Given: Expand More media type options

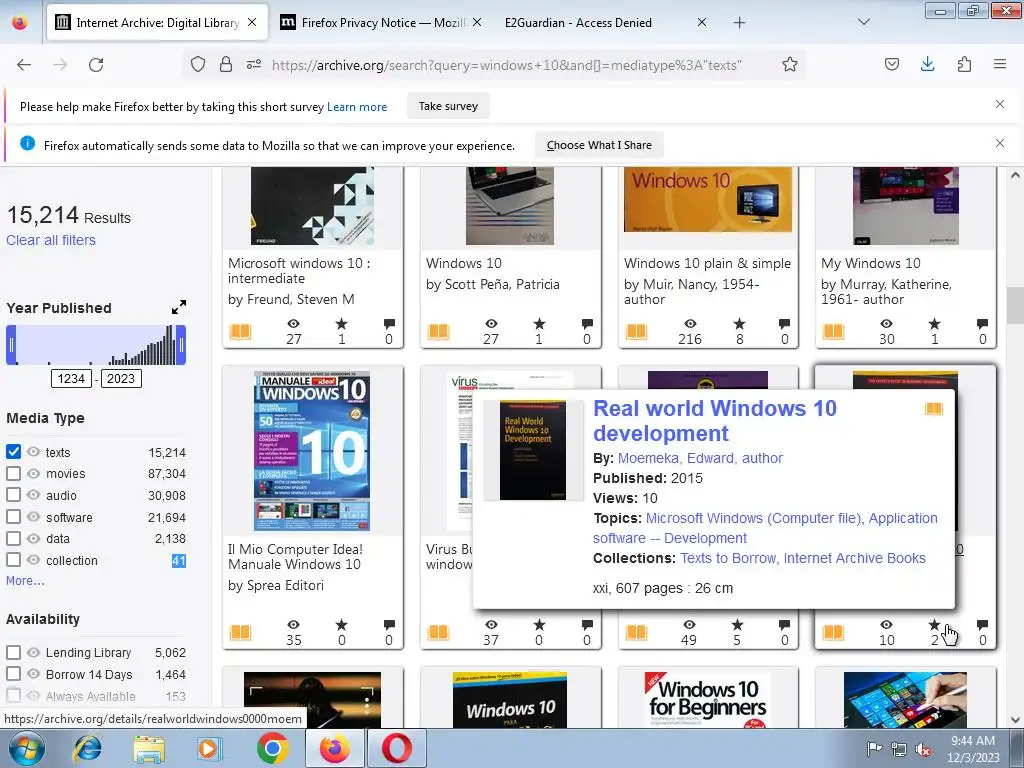Looking at the screenshot, I should click(x=25, y=581).
